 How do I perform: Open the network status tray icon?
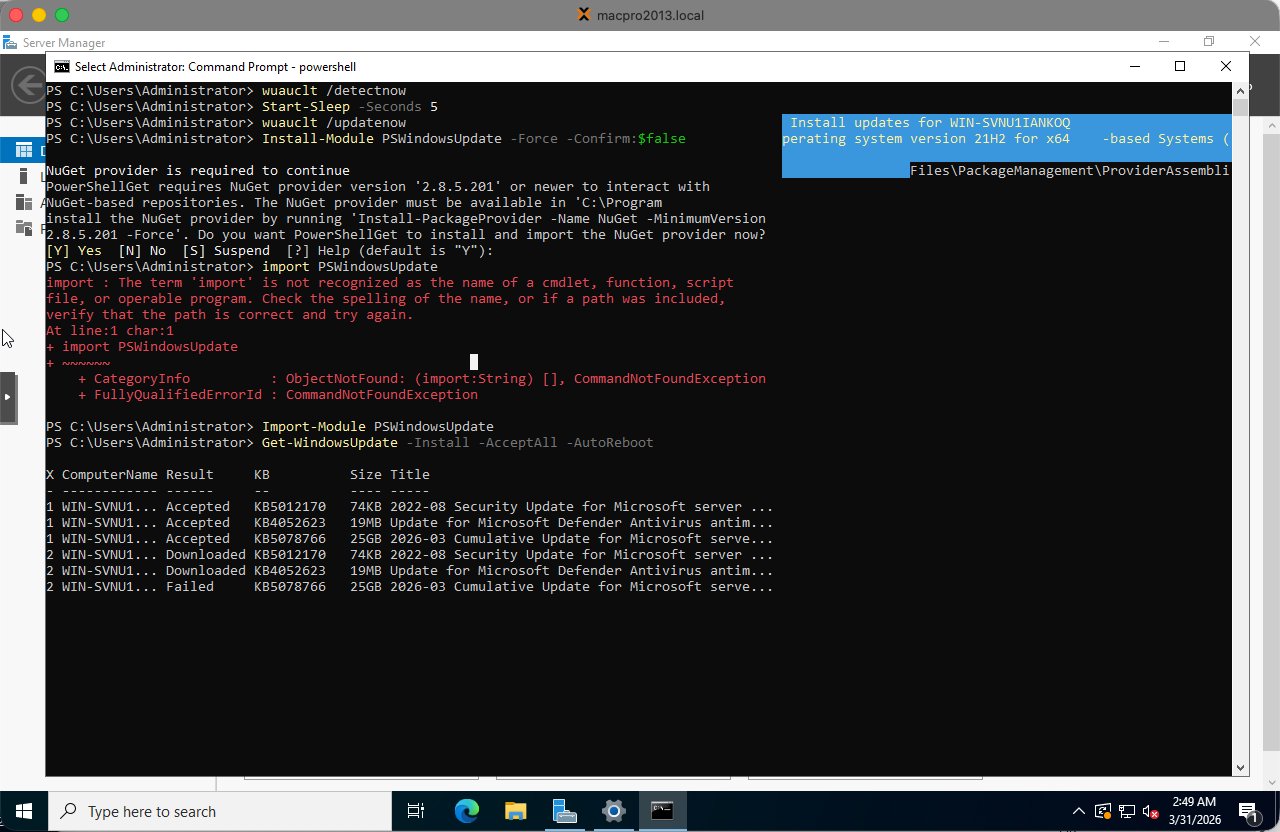click(x=1126, y=811)
